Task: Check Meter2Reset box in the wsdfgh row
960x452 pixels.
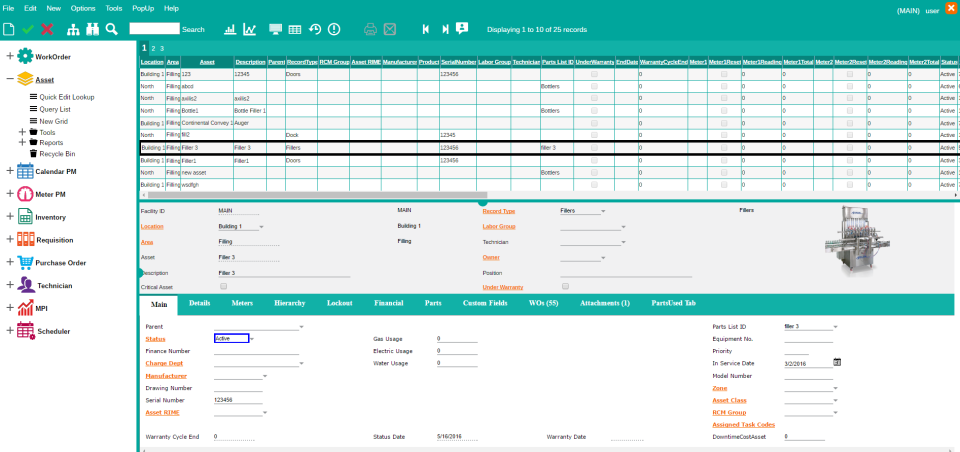Action: [x=850, y=184]
